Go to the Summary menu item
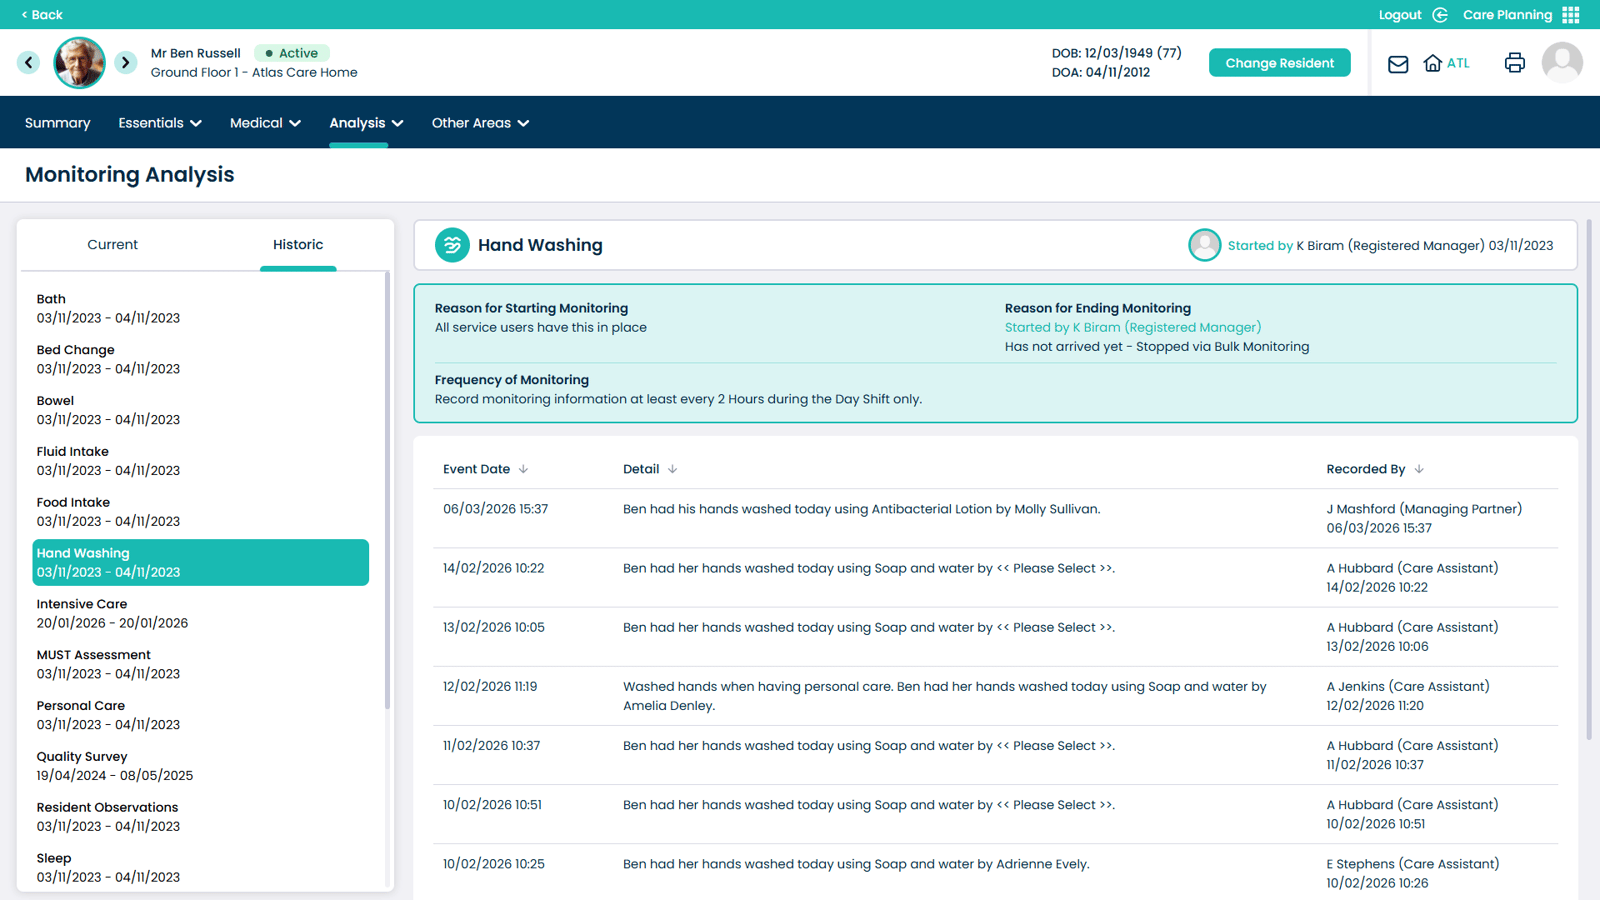Image resolution: width=1600 pixels, height=900 pixels. pyautogui.click(x=57, y=123)
